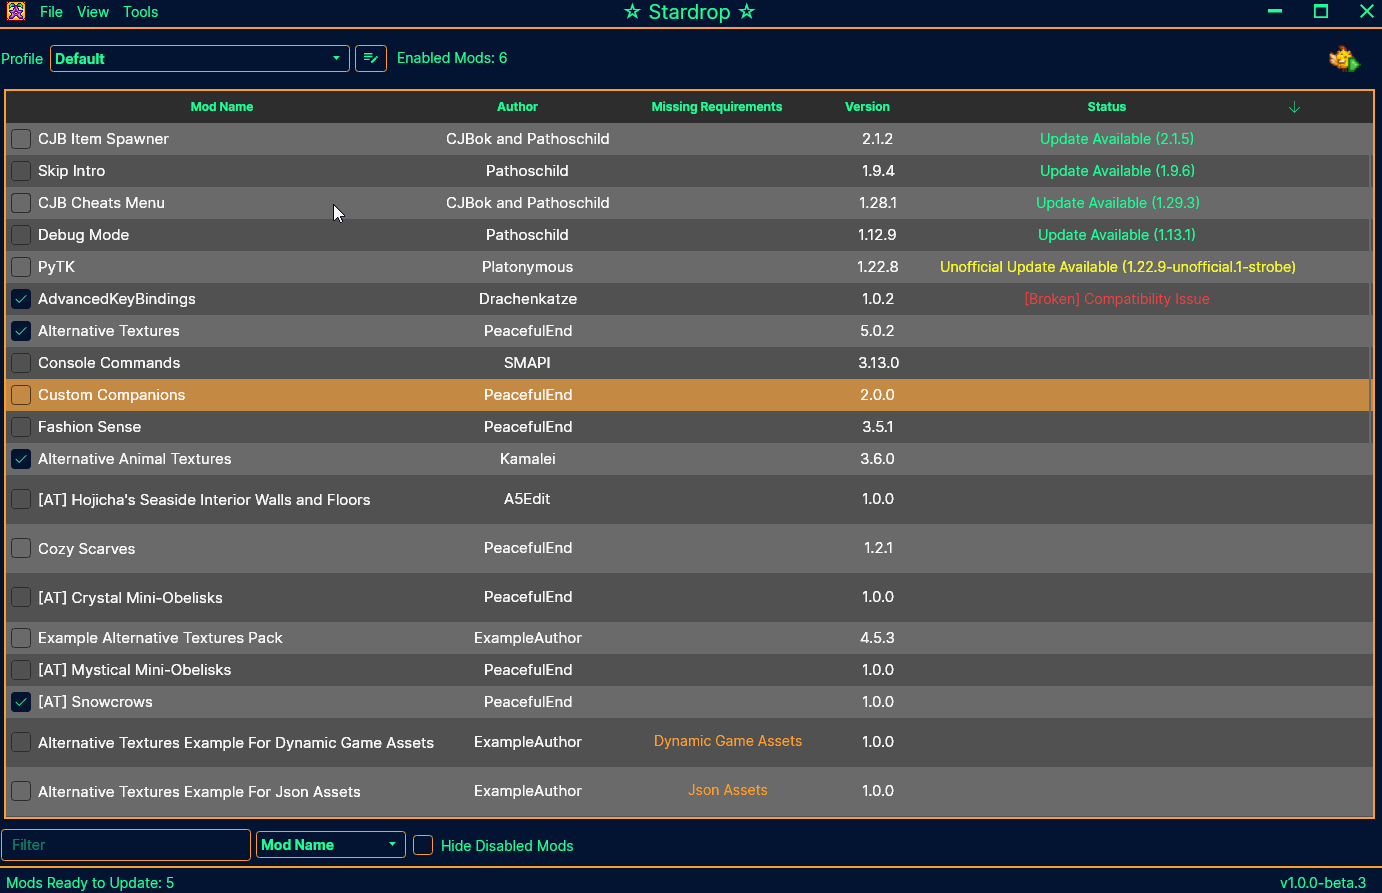
Task: Select the Cozy Scarves mod name
Action: (x=87, y=549)
